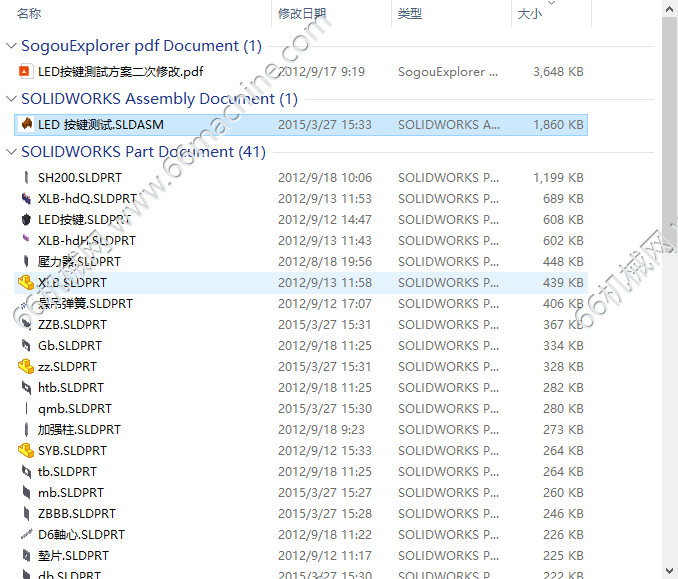
Task: Select file LED按键测试方案二次修改.pdf
Action: coord(121,71)
